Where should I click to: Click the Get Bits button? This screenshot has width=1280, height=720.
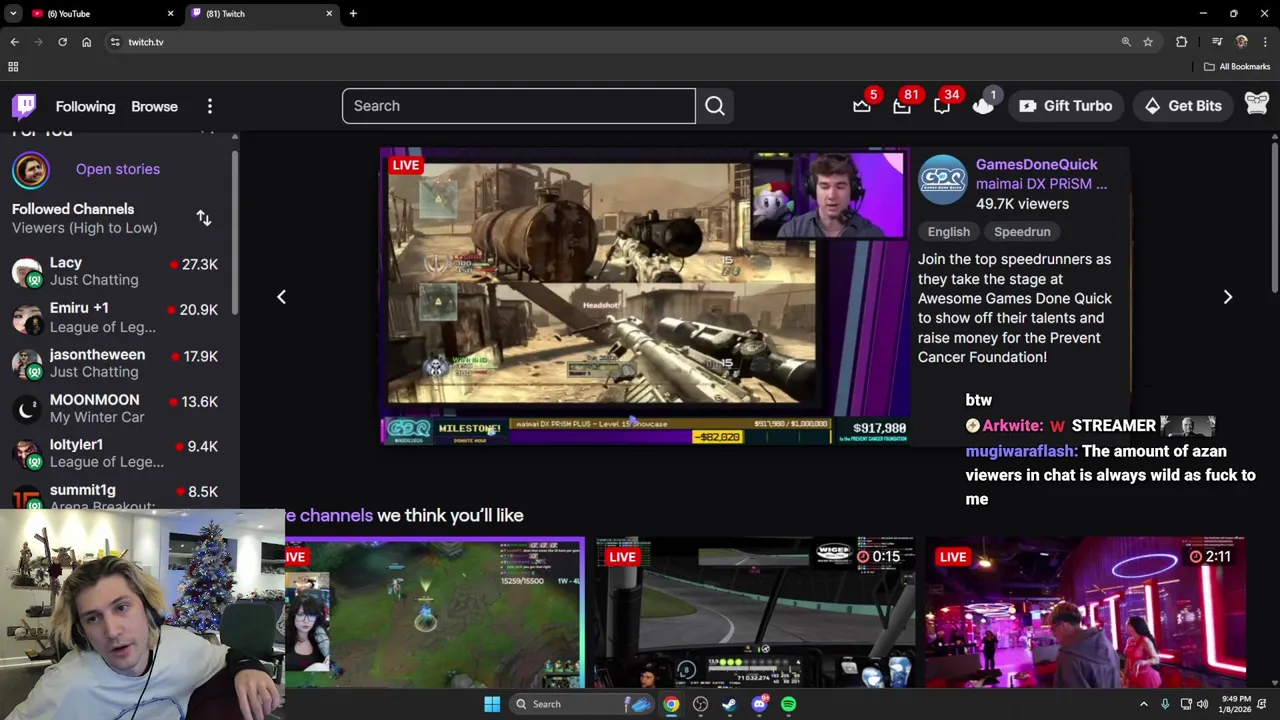(1183, 106)
